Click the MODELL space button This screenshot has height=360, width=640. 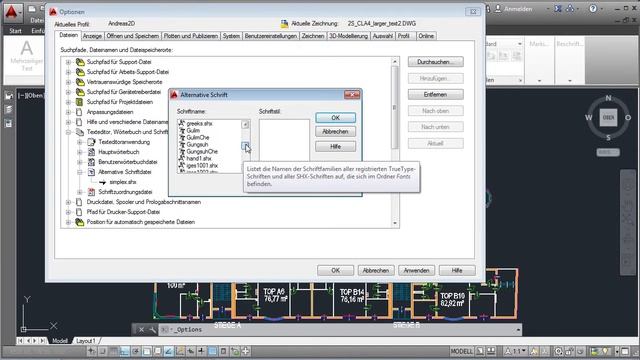(x=462, y=351)
